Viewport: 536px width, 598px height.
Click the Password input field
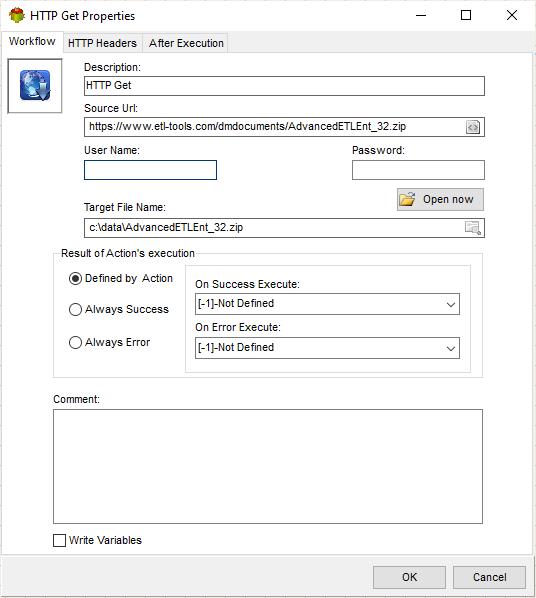click(x=418, y=170)
